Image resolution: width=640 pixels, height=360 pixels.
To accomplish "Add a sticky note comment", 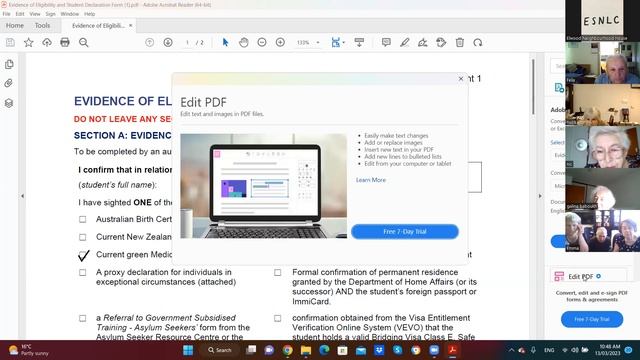I will click(386, 42).
